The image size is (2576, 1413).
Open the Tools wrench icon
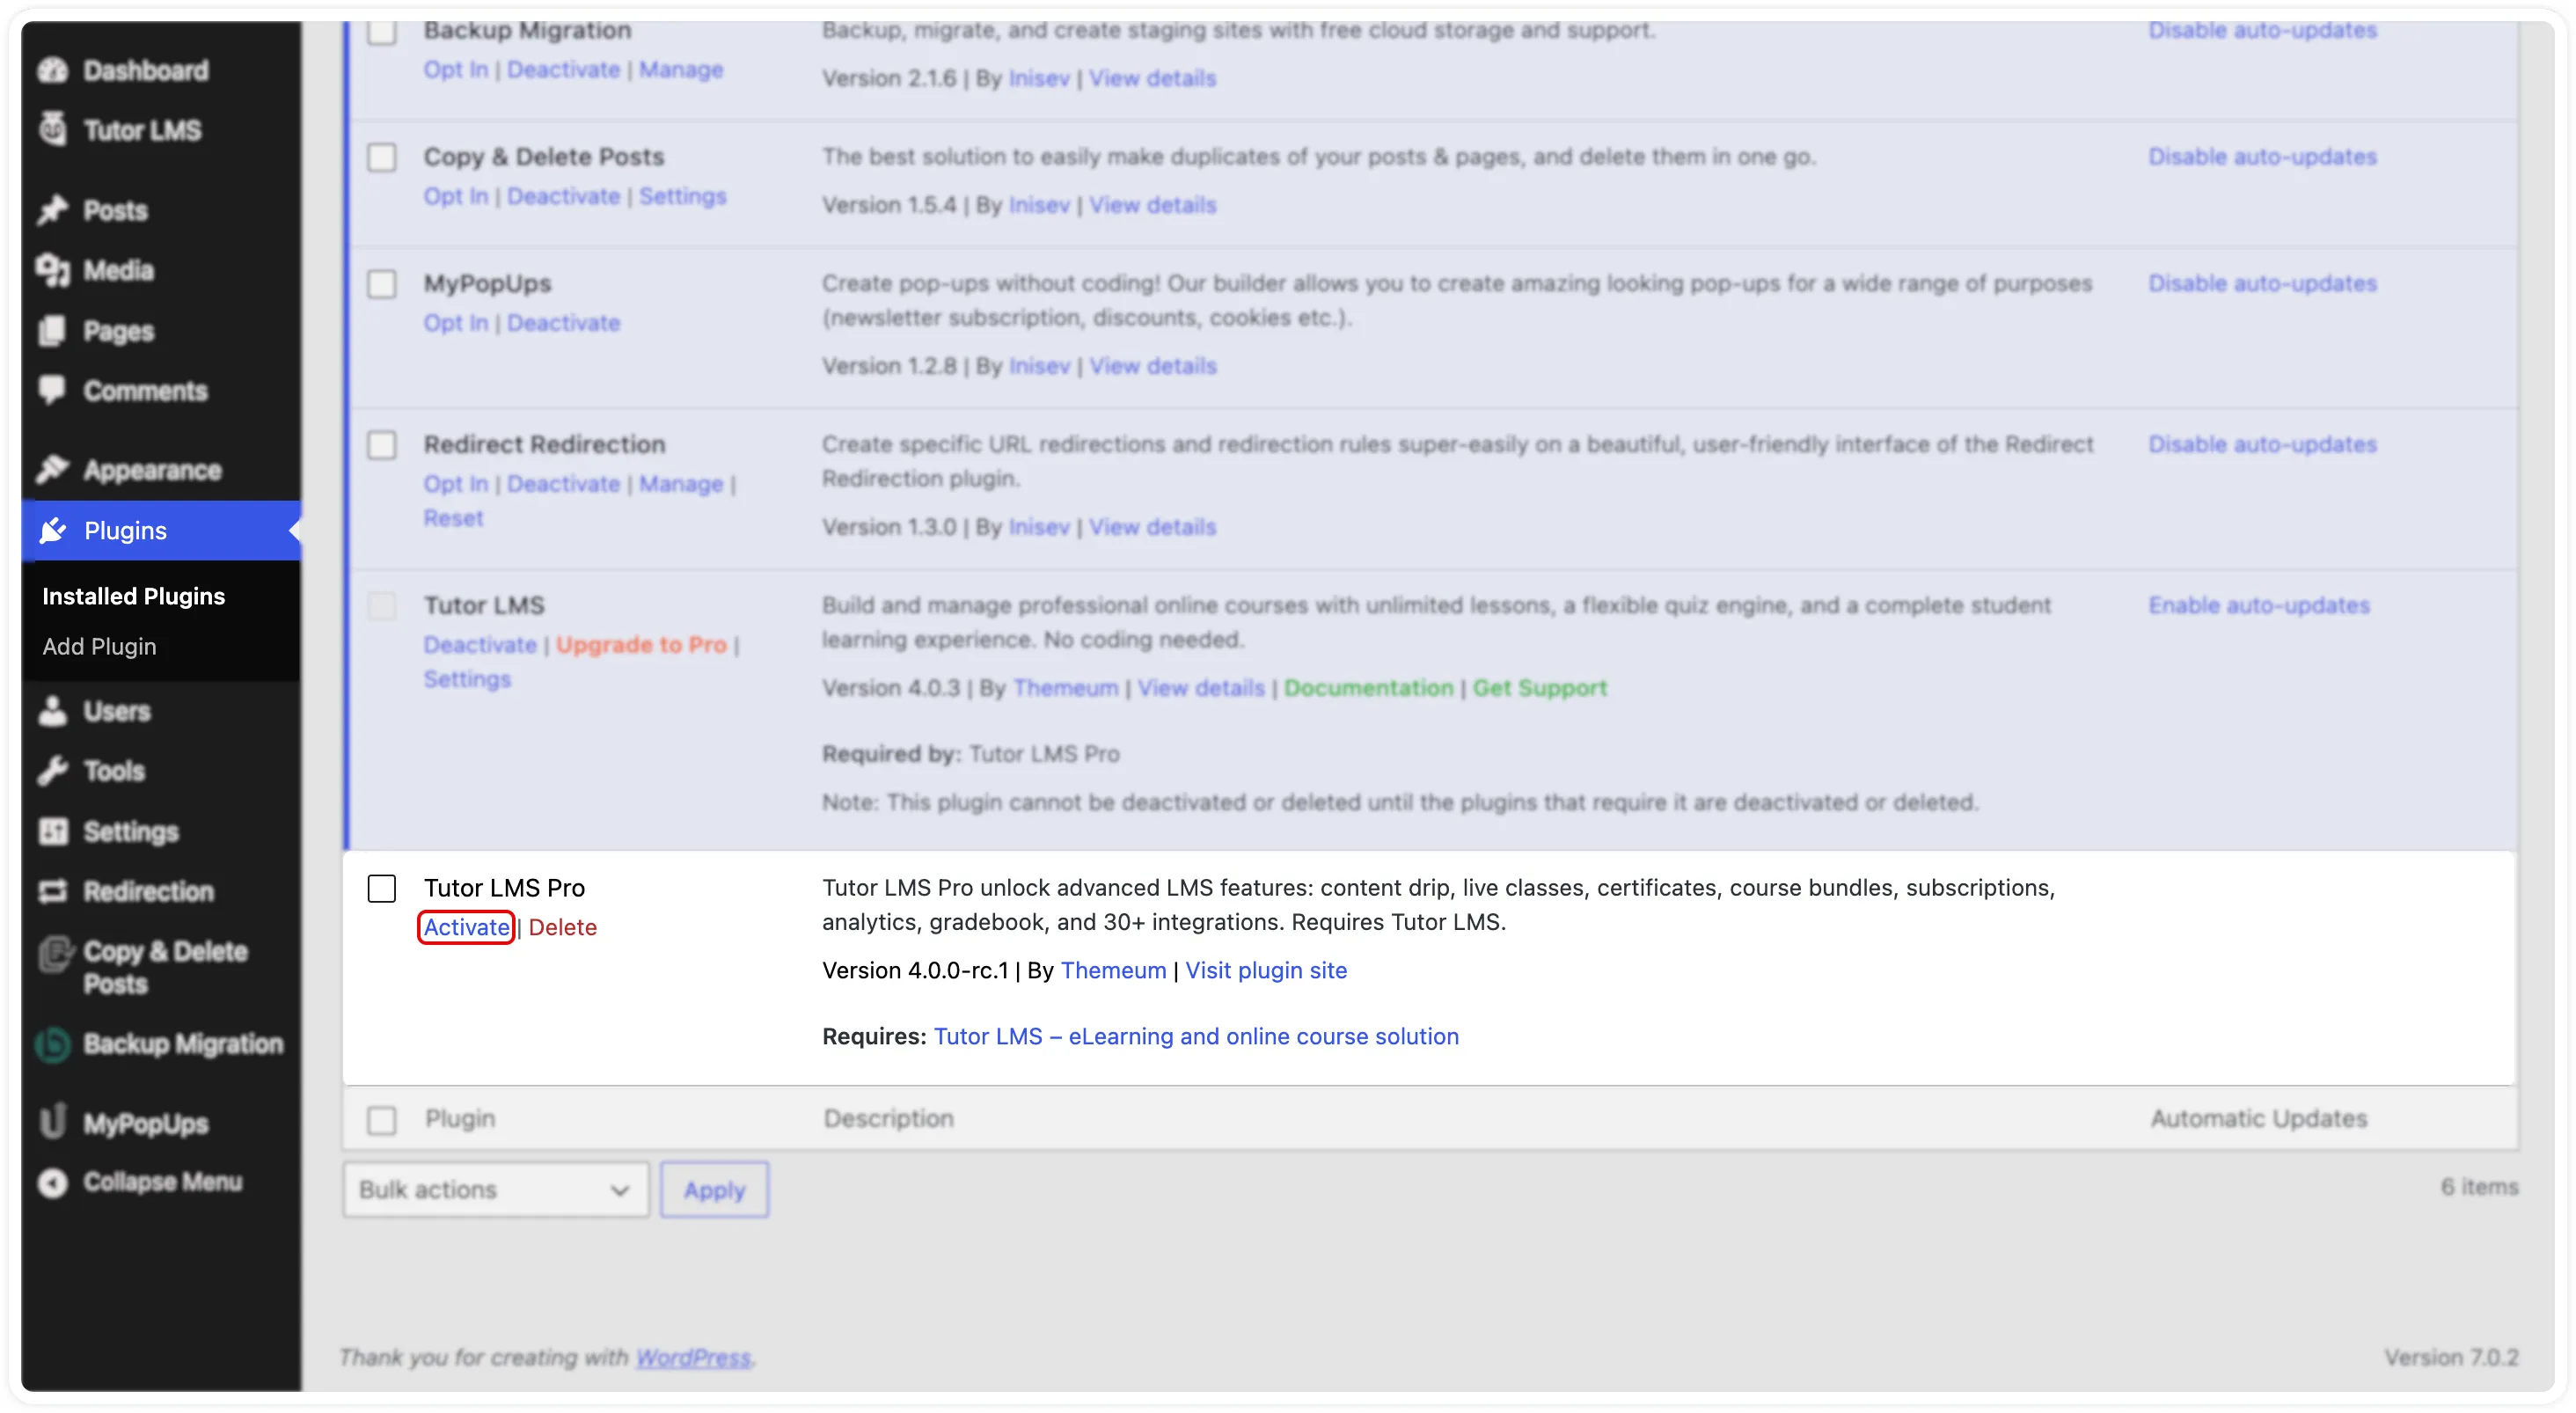tap(52, 770)
